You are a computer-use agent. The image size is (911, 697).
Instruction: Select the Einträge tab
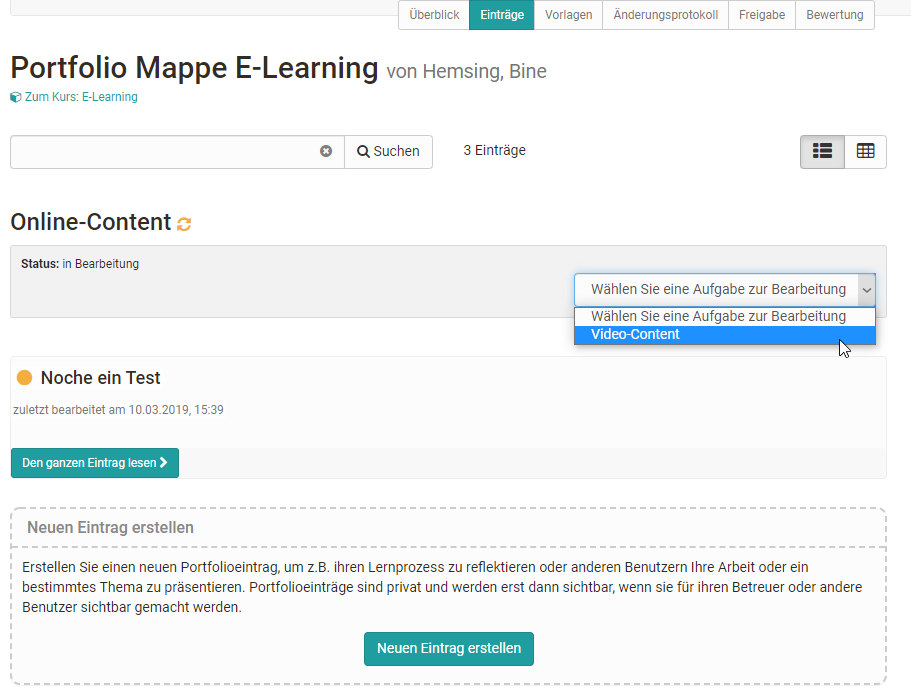(x=501, y=15)
